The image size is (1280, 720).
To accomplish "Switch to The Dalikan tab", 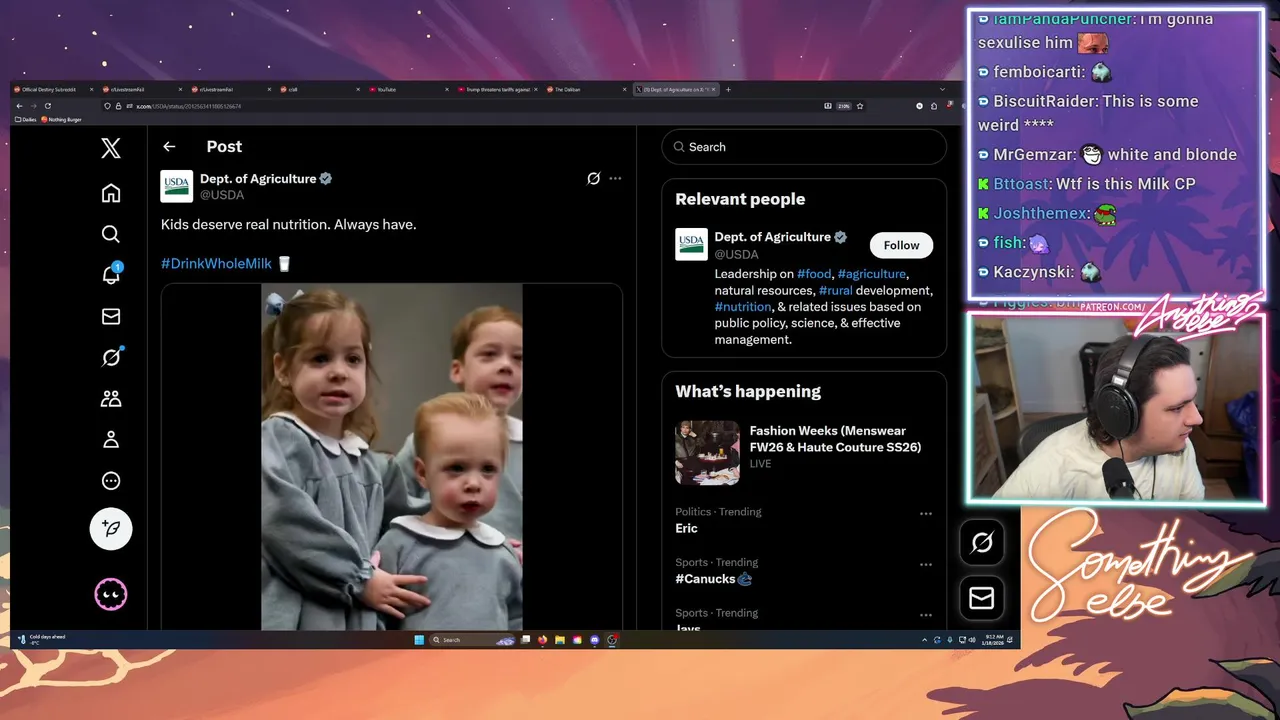I will pos(586,89).
